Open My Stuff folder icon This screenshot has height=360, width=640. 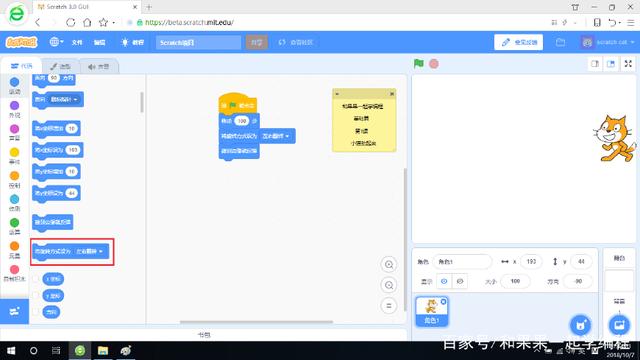[560, 42]
